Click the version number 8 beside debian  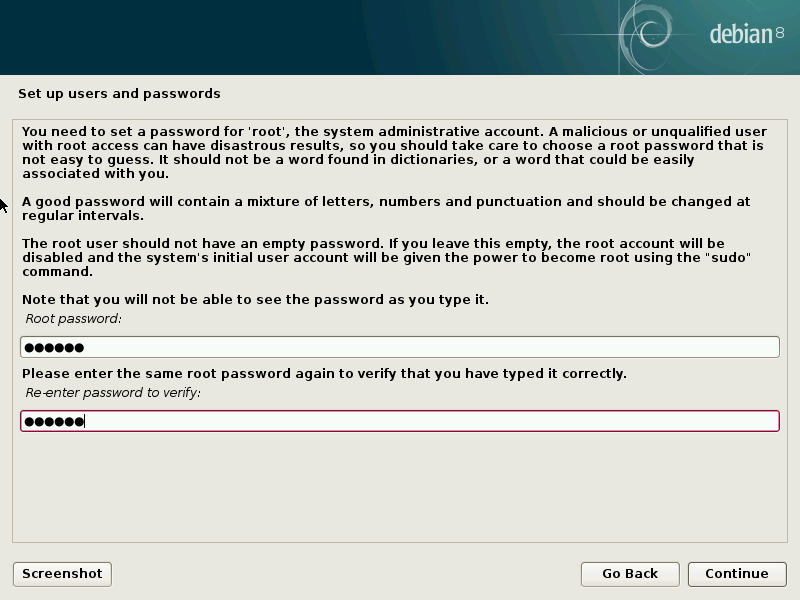coord(779,34)
